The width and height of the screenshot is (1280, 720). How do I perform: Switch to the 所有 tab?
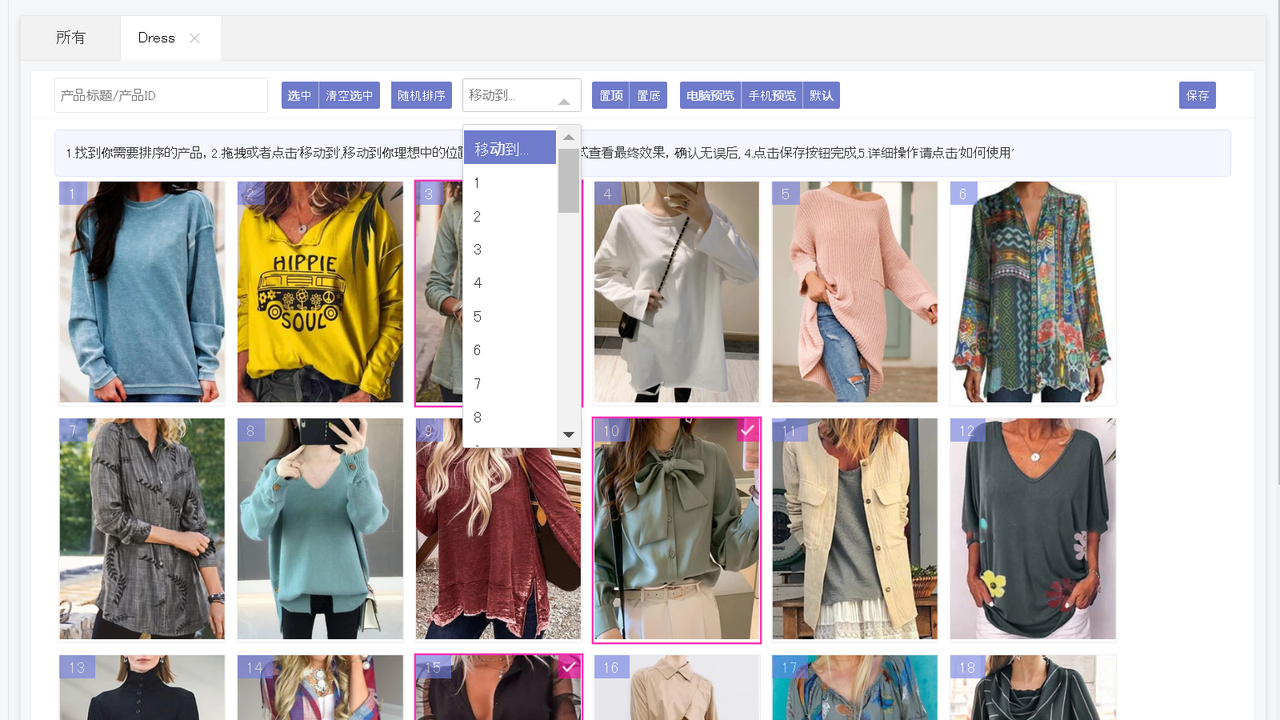(x=71, y=38)
